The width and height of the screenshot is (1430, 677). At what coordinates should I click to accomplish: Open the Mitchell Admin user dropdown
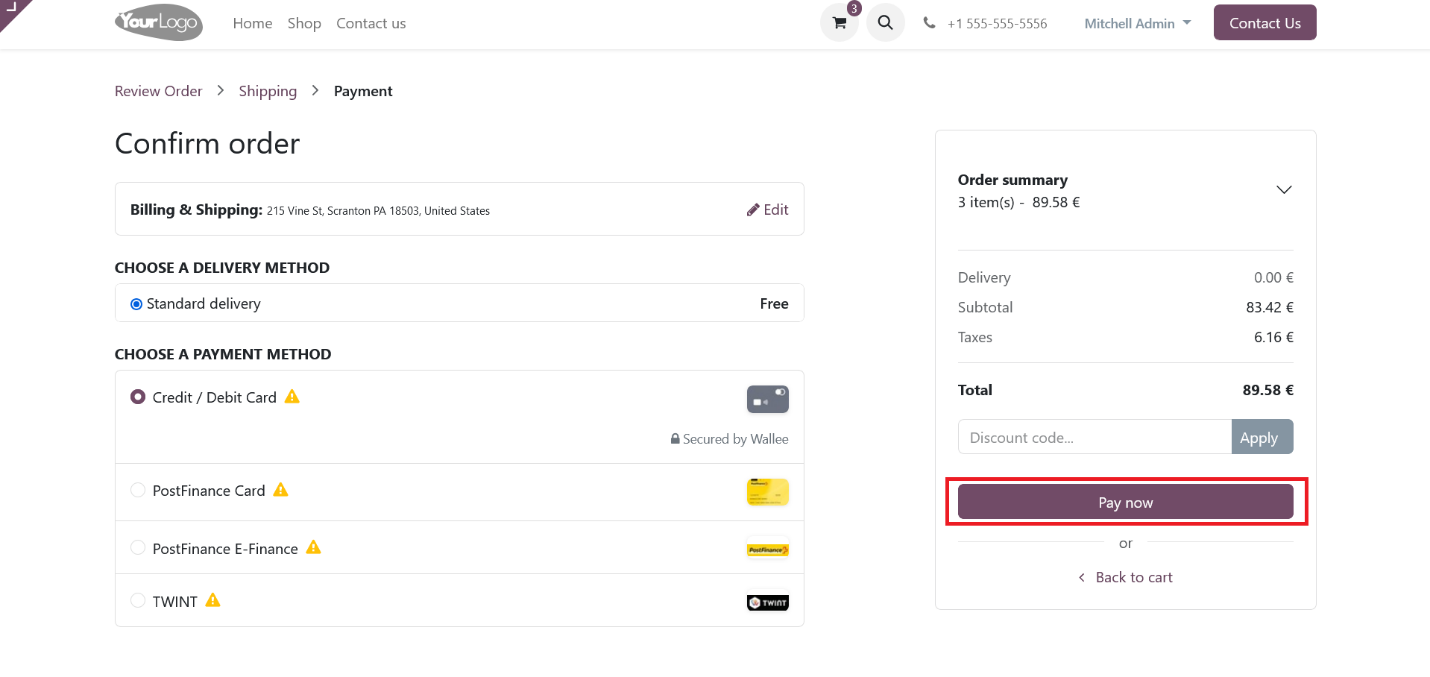coord(1137,23)
